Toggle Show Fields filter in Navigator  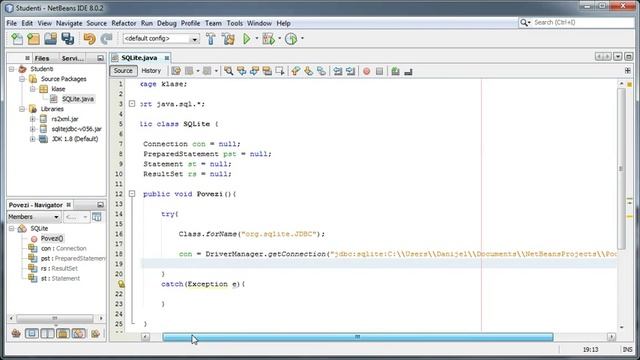[32, 333]
